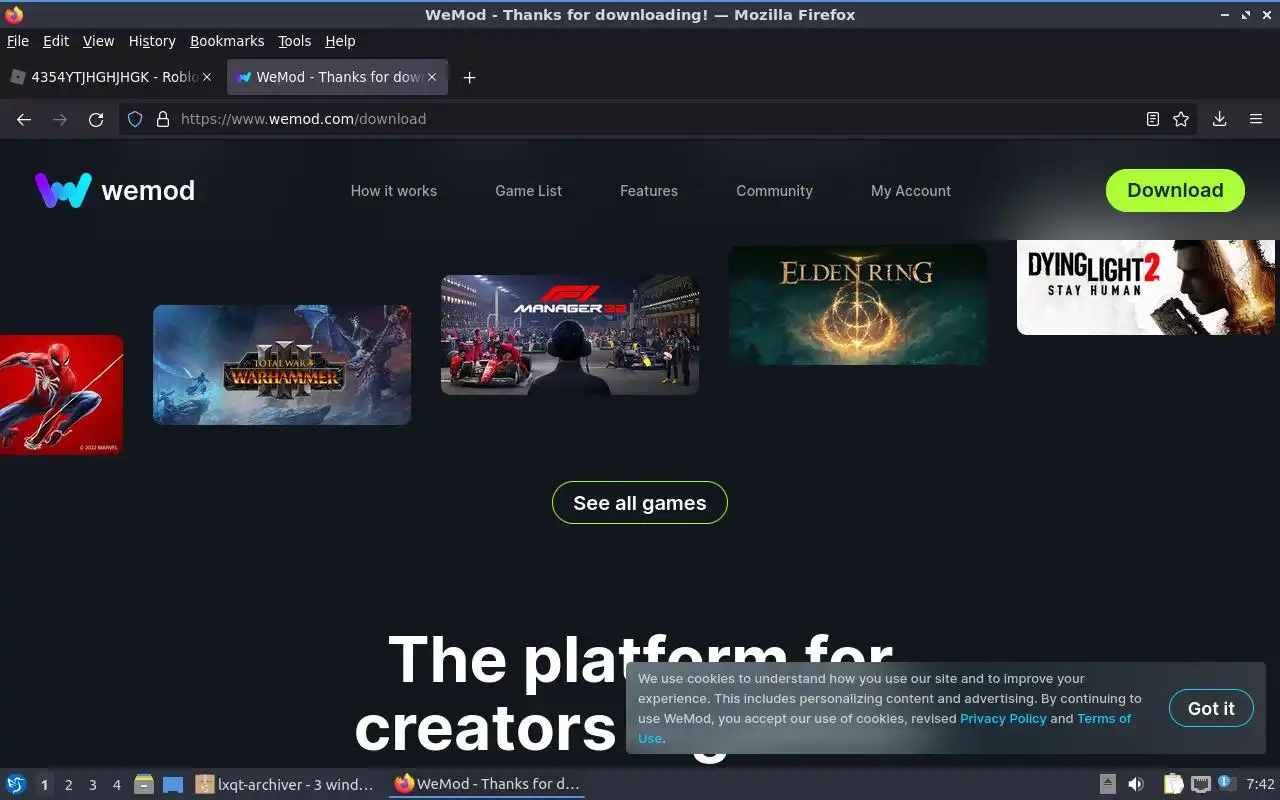Open the Firefox hamburger menu
This screenshot has width=1280, height=800.
pyautogui.click(x=1256, y=119)
